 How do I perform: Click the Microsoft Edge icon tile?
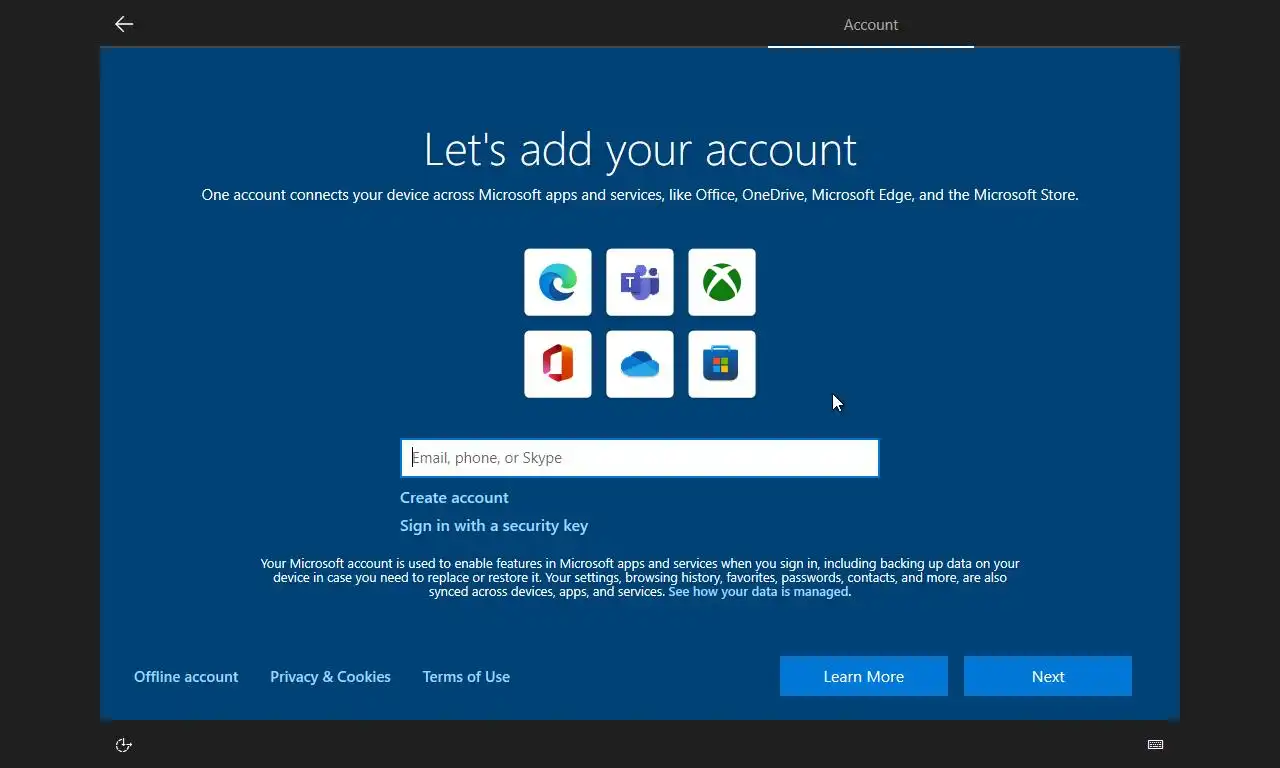(558, 282)
